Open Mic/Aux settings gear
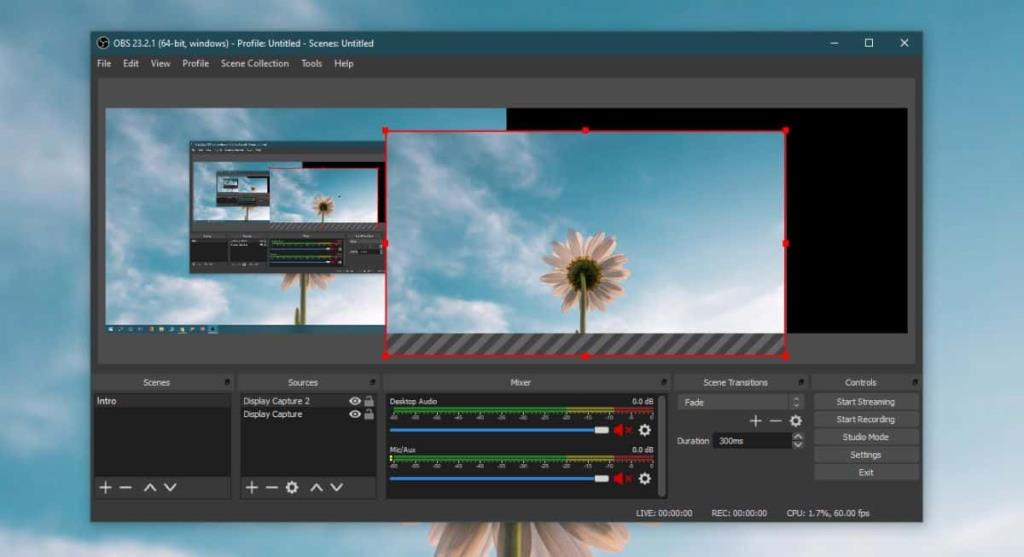This screenshot has width=1024, height=557. [645, 479]
